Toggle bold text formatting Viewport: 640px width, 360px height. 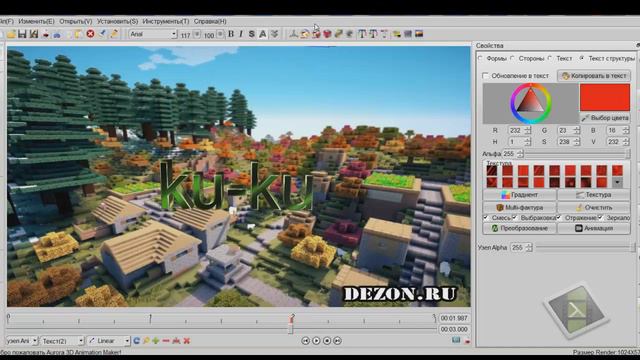coord(231,34)
